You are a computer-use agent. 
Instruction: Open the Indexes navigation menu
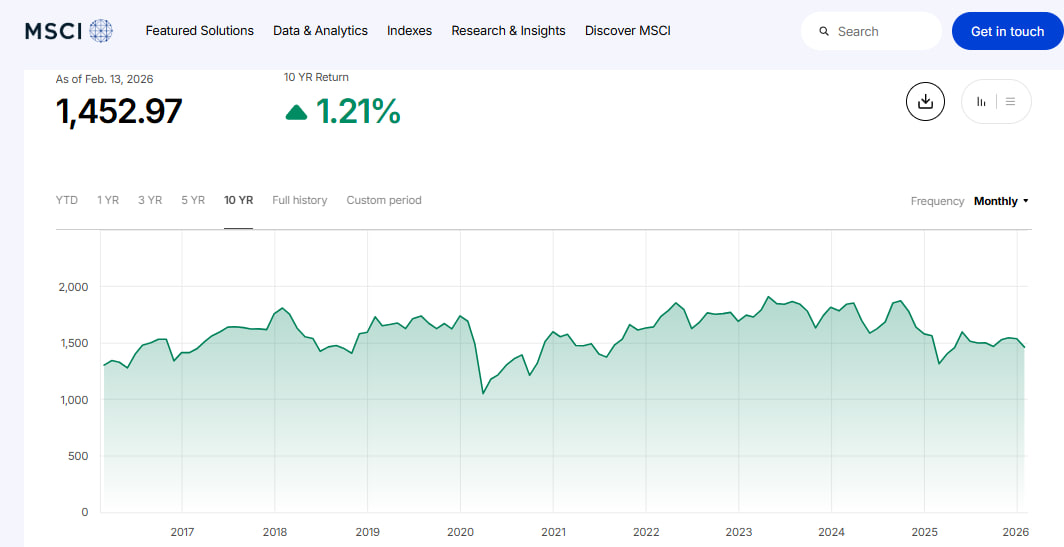409,31
